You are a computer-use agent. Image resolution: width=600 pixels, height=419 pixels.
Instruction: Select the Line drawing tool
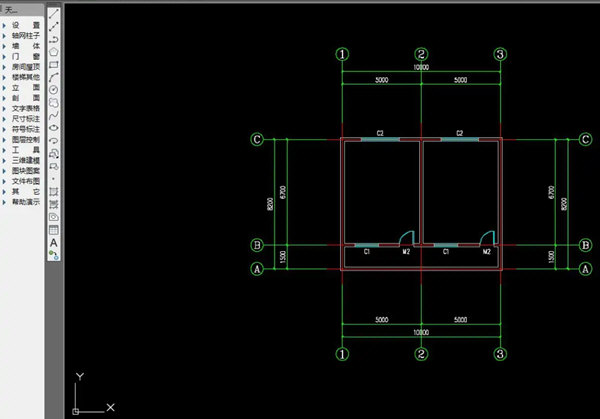(x=54, y=14)
